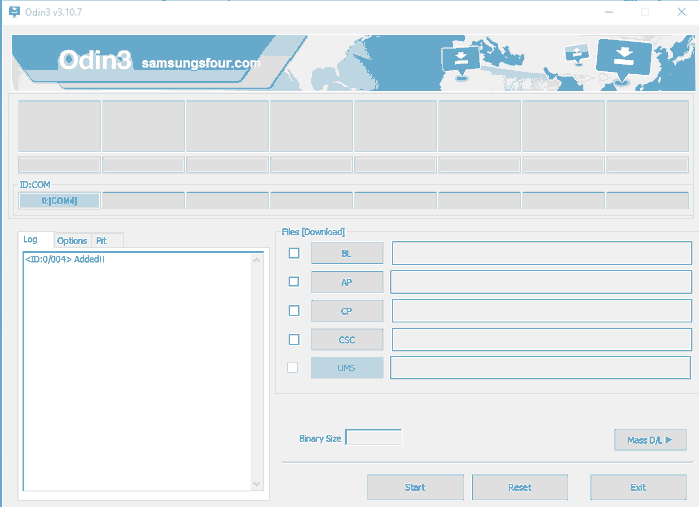699x507 pixels.
Task: Click the Odin3 app icon in title bar
Action: click(x=14, y=12)
